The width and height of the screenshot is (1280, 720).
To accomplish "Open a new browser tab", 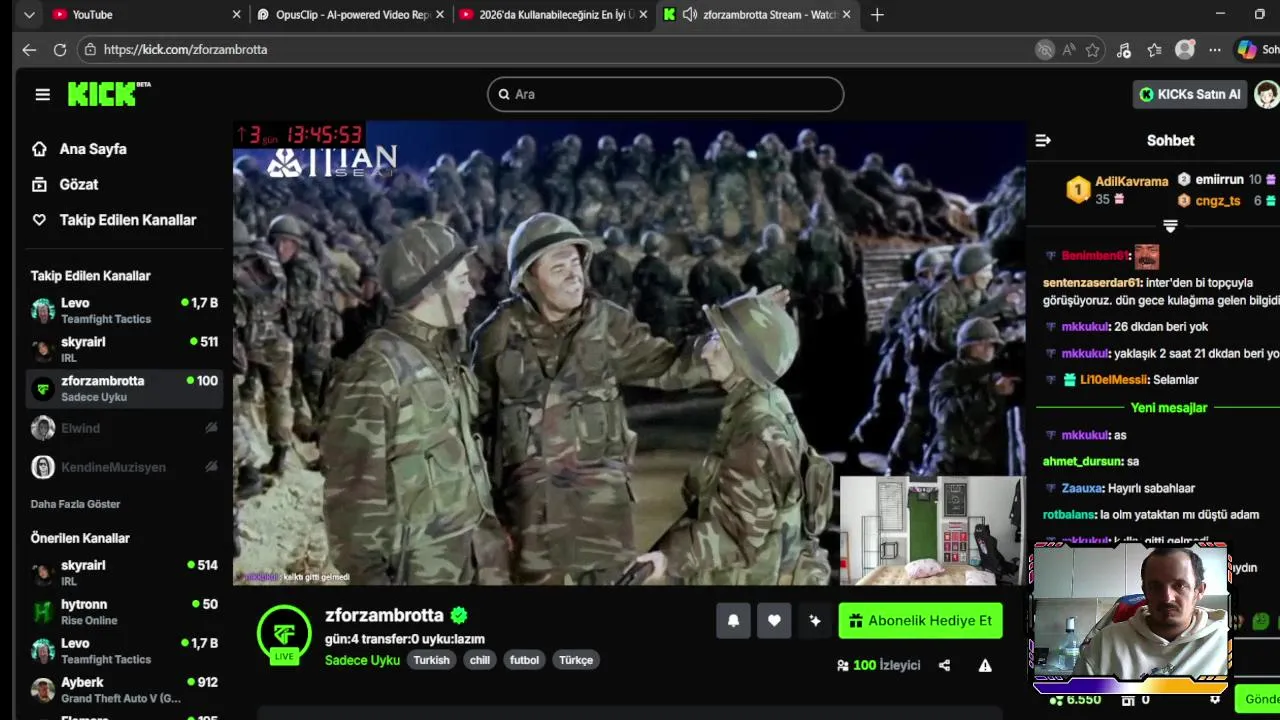I will (x=877, y=15).
